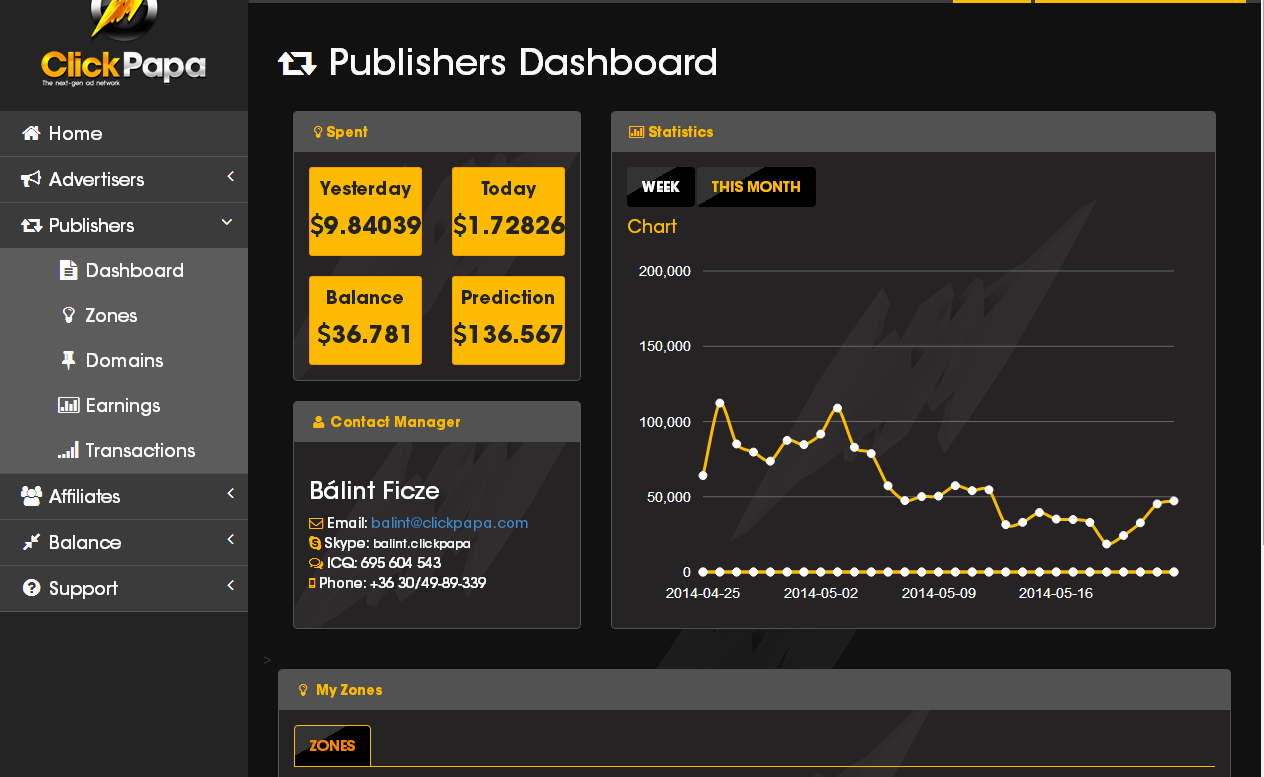Click the Balance $36.781 tile

(365, 320)
